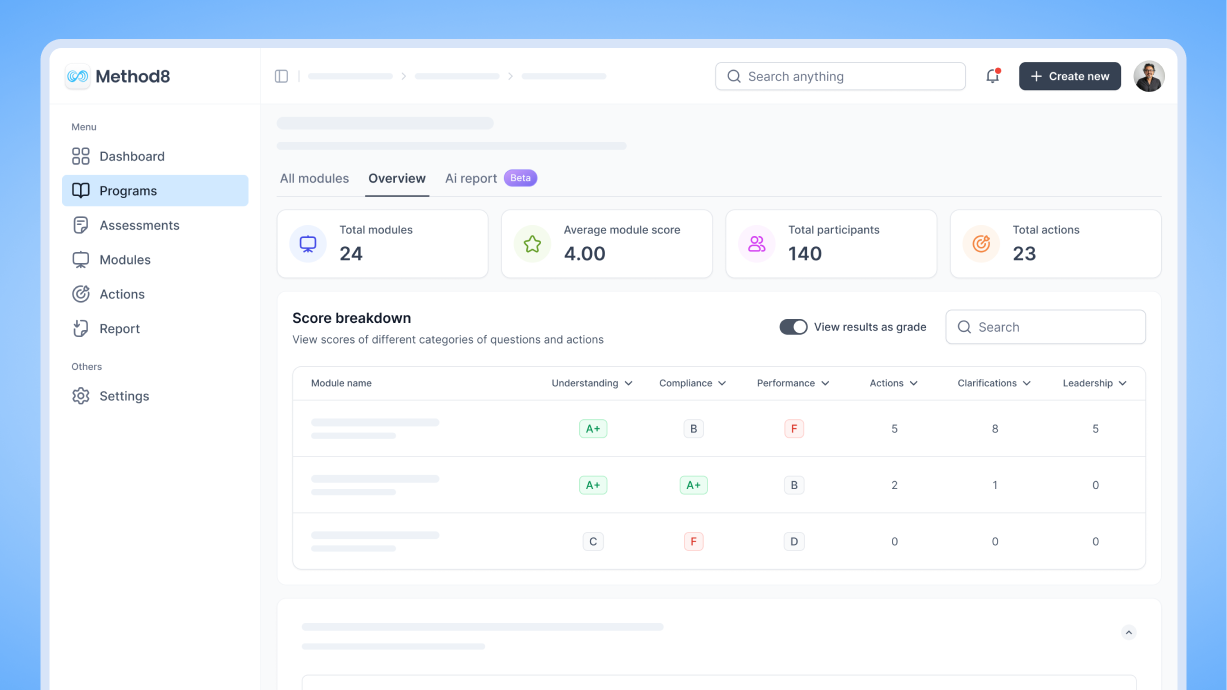
Task: Open Assessments in the sidebar
Action: coord(155,225)
